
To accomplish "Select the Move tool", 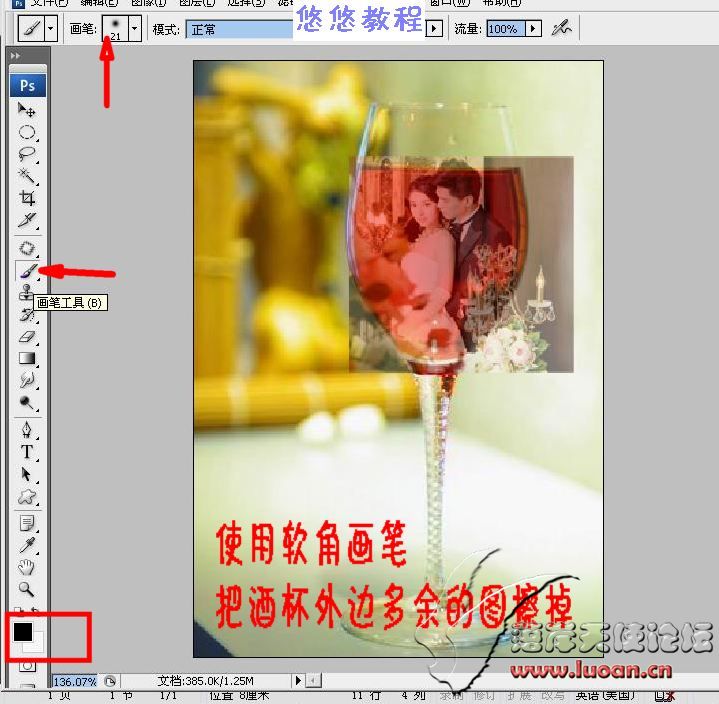I will tap(27, 110).
